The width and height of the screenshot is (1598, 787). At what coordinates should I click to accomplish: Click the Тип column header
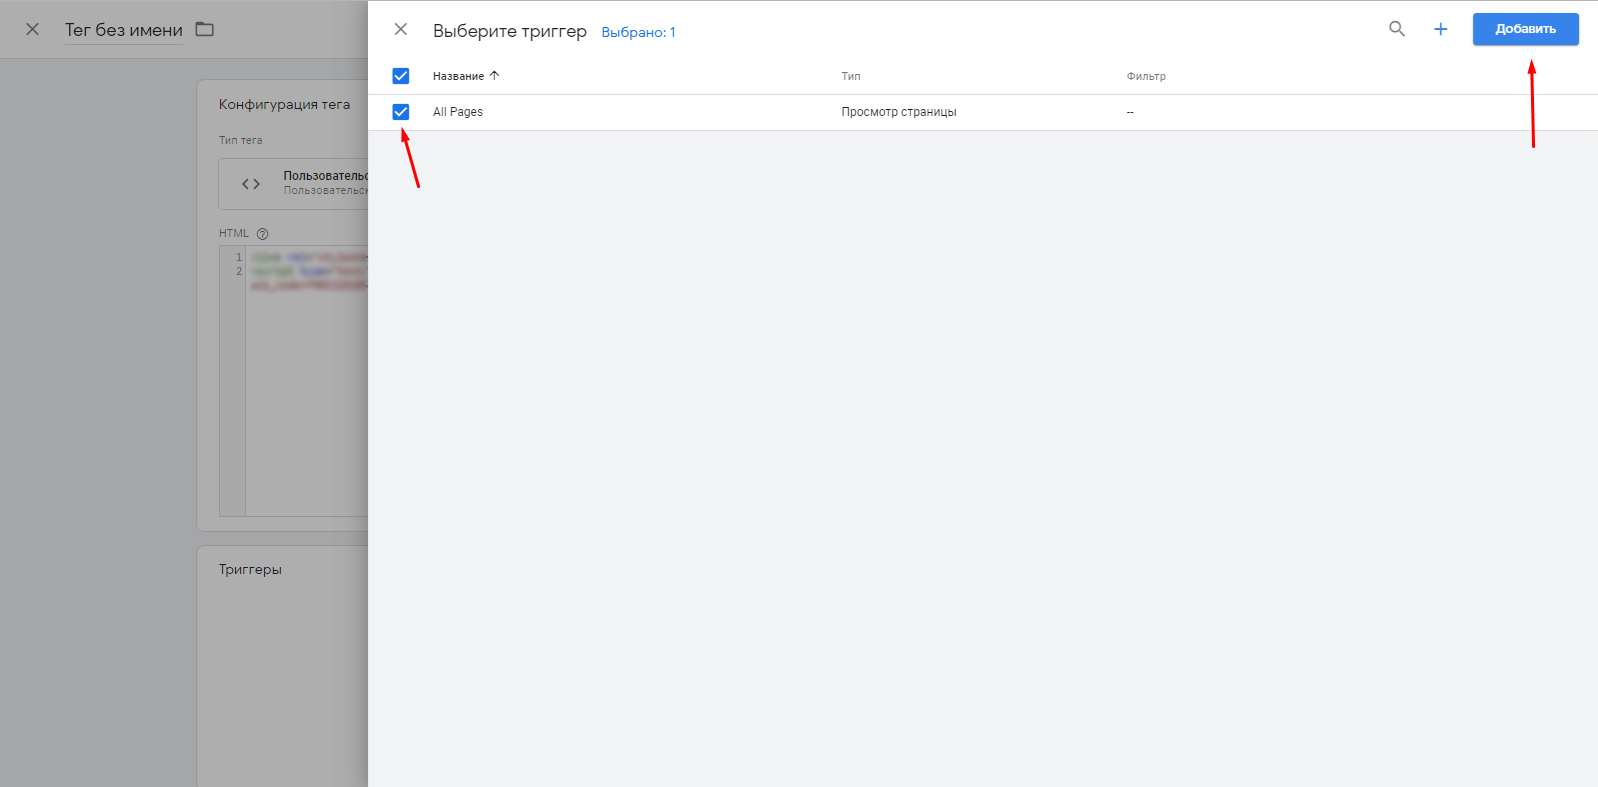[850, 76]
